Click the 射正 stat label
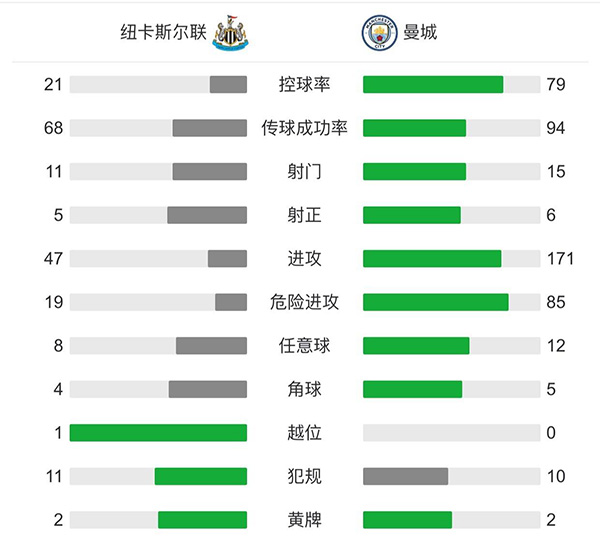 coord(304,215)
